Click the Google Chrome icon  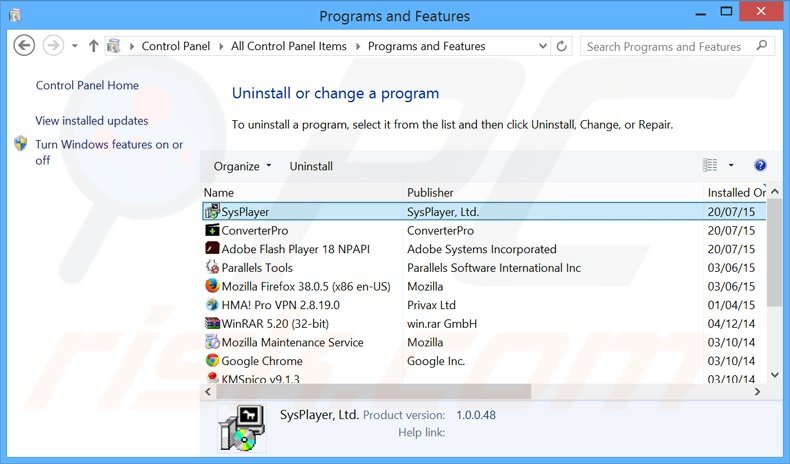tap(212, 361)
